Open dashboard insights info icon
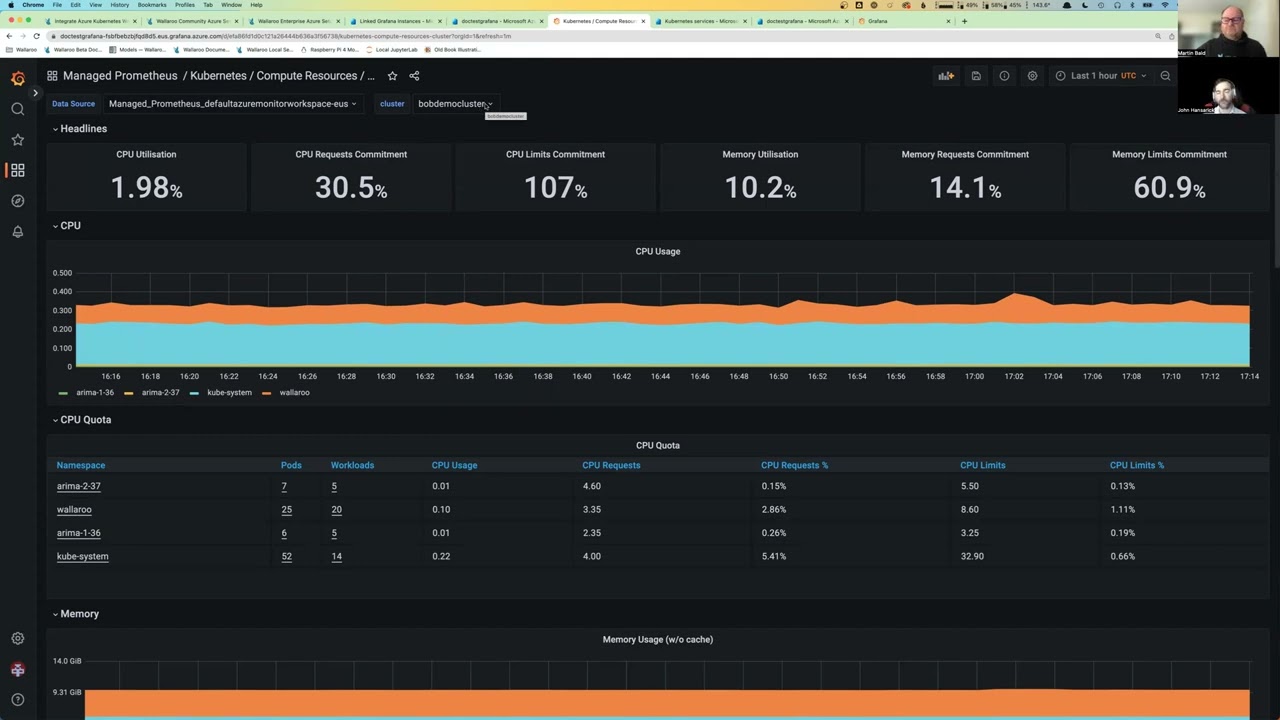Viewport: 1280px width, 720px height. click(1004, 76)
